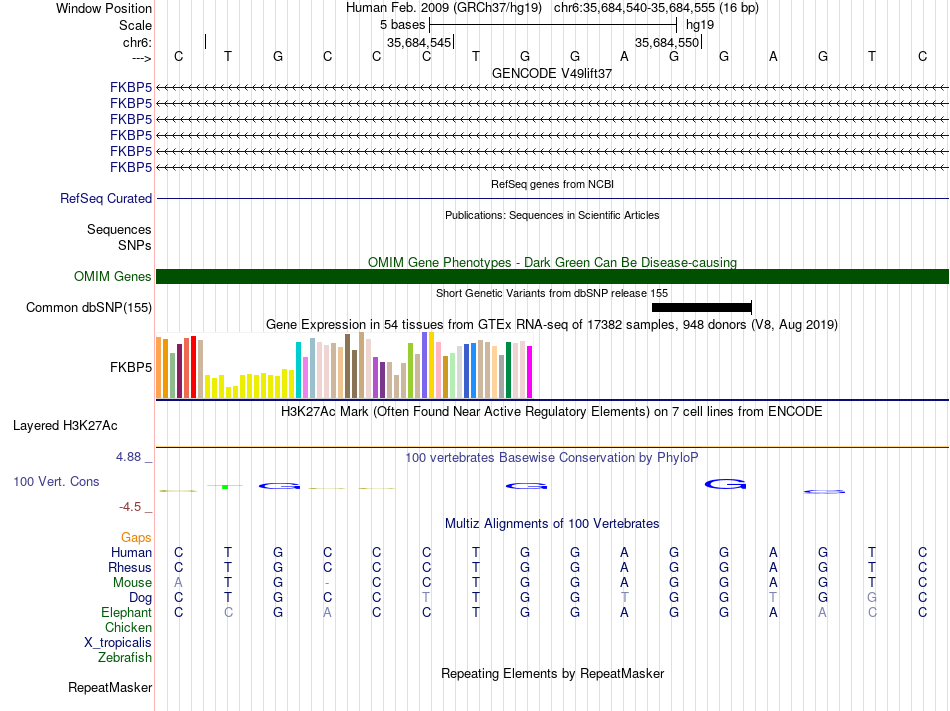Viewport: 950px width, 711px height.
Task: Open Multiz Alignments of 100 Vertebrates title
Action: click(552, 523)
